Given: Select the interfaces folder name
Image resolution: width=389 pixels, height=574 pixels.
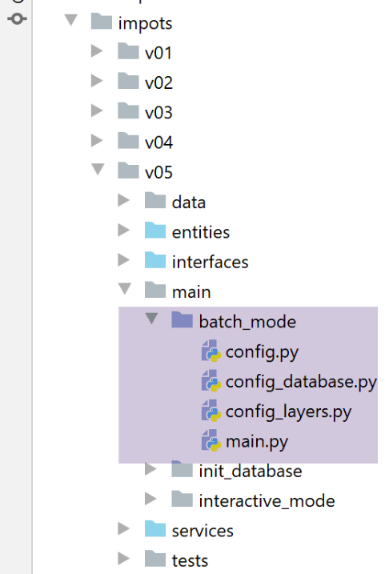Looking at the screenshot, I should [x=210, y=262].
